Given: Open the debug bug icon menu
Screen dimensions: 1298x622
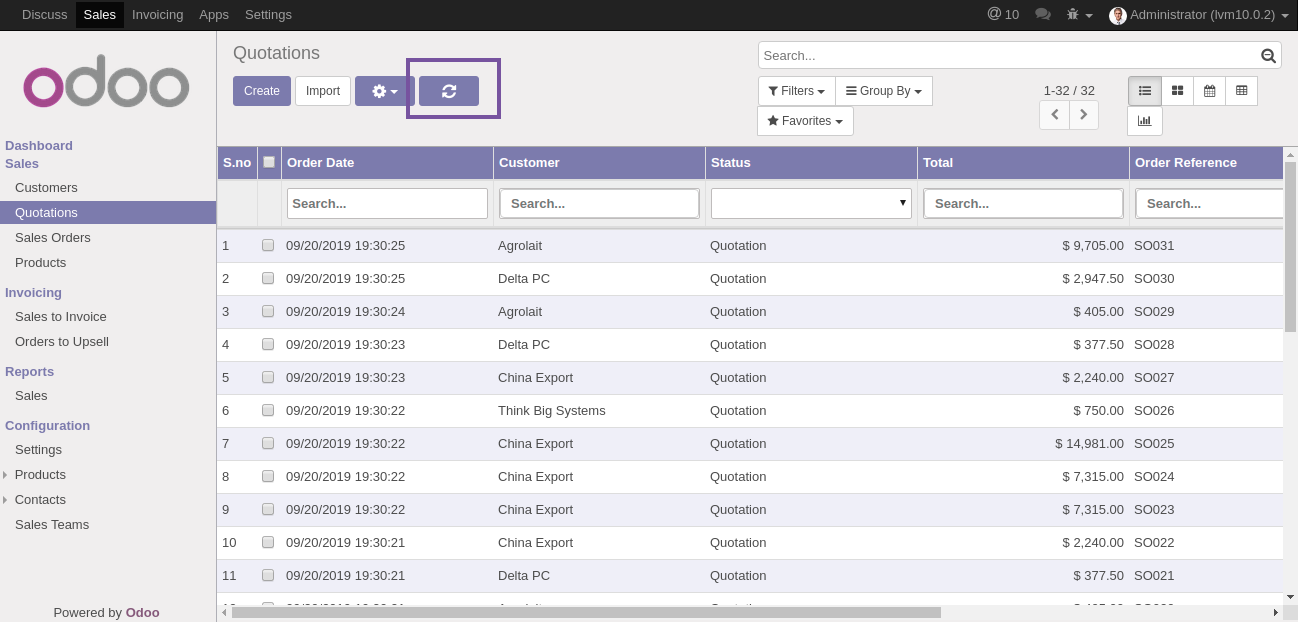Looking at the screenshot, I should point(1079,14).
